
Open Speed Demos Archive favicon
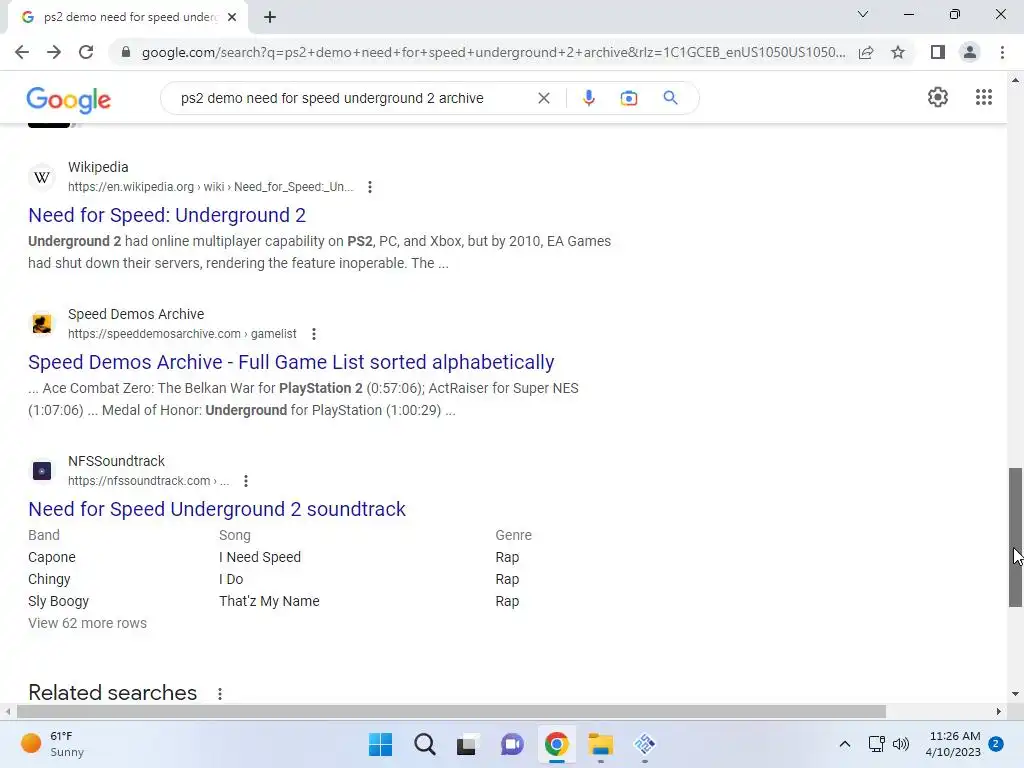42,324
